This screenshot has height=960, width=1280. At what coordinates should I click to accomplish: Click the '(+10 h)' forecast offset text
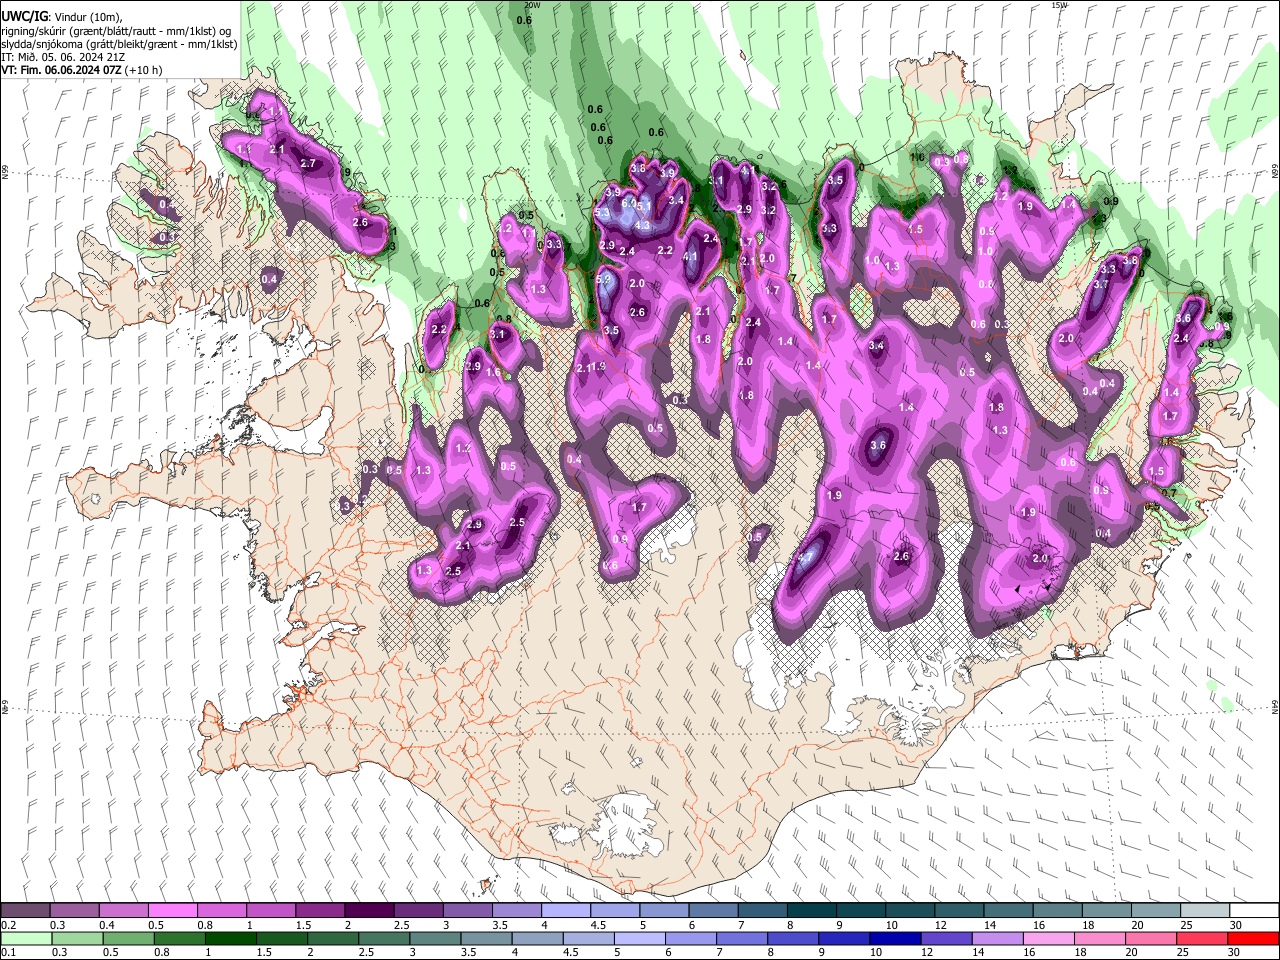[x=144, y=70]
